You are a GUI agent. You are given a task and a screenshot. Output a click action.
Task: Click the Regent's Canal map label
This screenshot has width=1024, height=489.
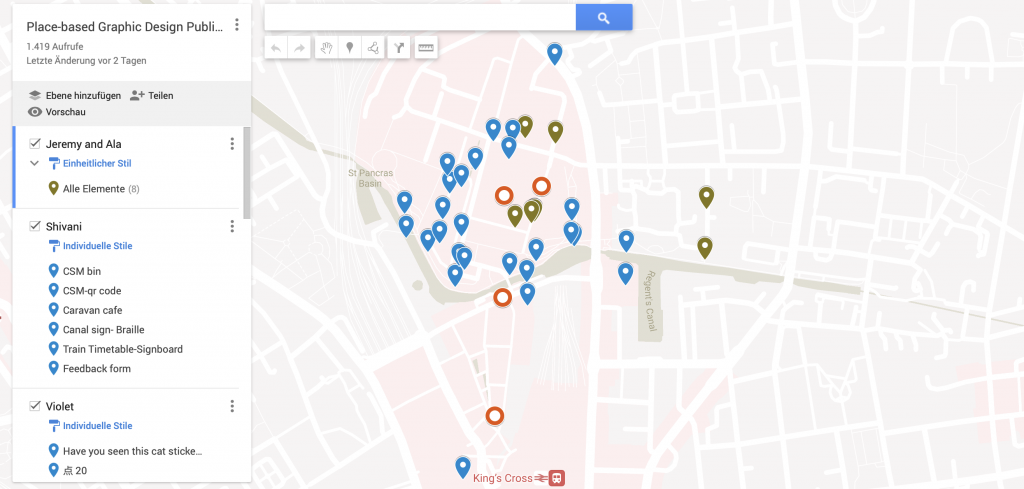650,301
